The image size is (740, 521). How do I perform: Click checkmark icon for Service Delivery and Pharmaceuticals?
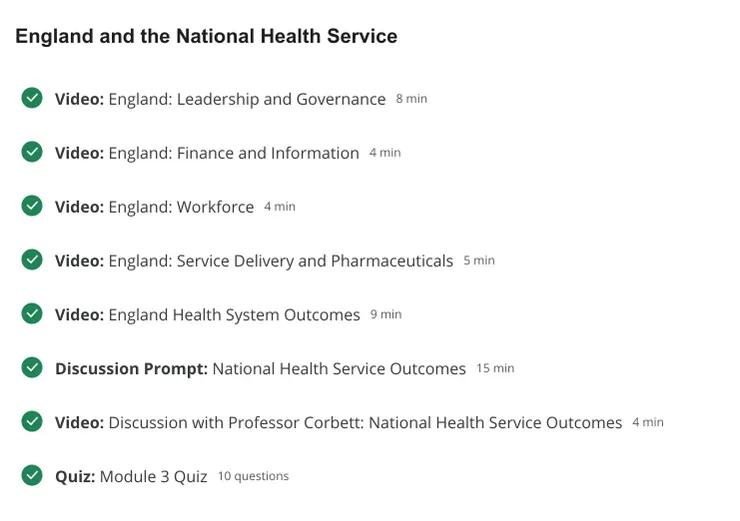point(32,260)
